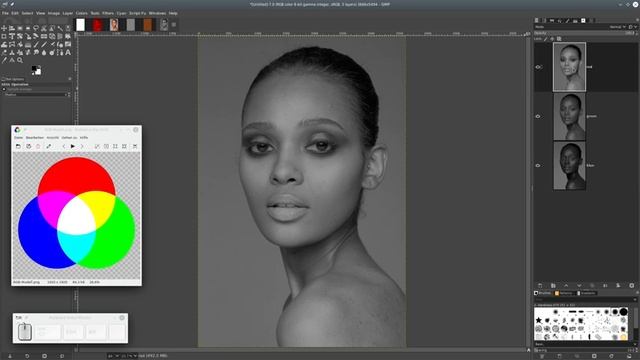Image resolution: width=640 pixels, height=360 pixels.
Task: Hide the red layer
Action: 538,67
